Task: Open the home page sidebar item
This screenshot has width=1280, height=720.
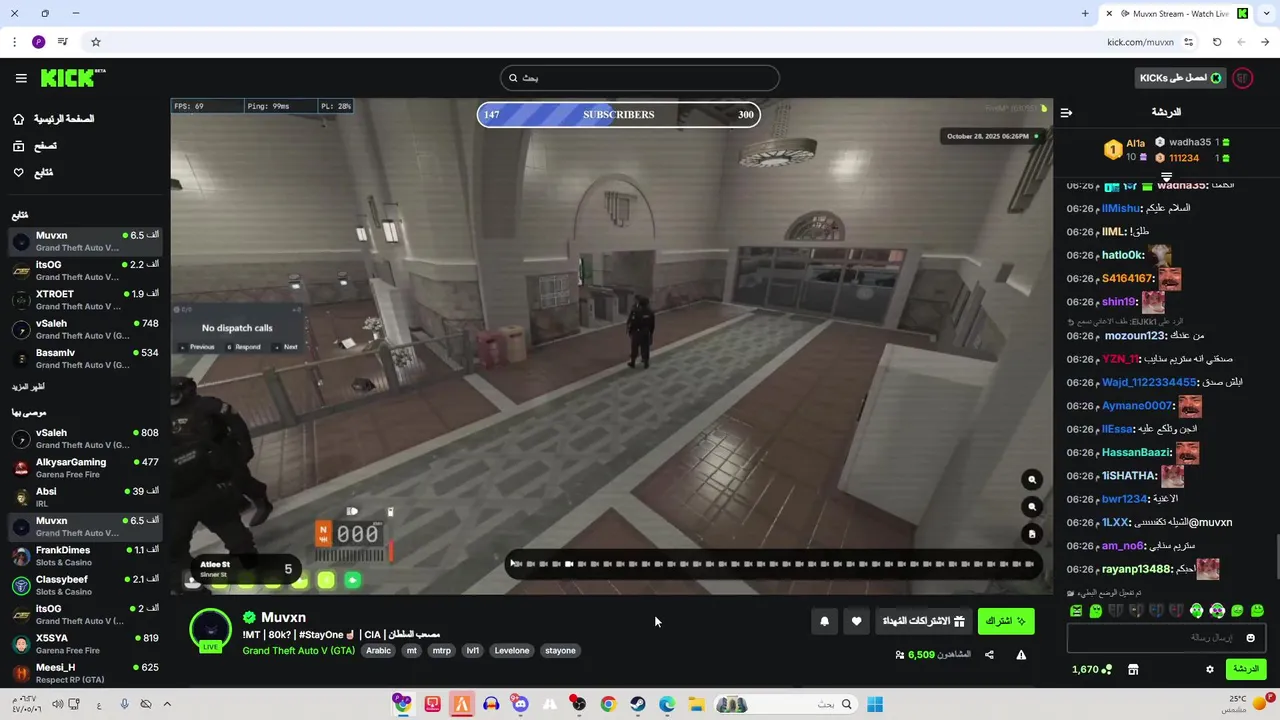Action: coord(55,119)
